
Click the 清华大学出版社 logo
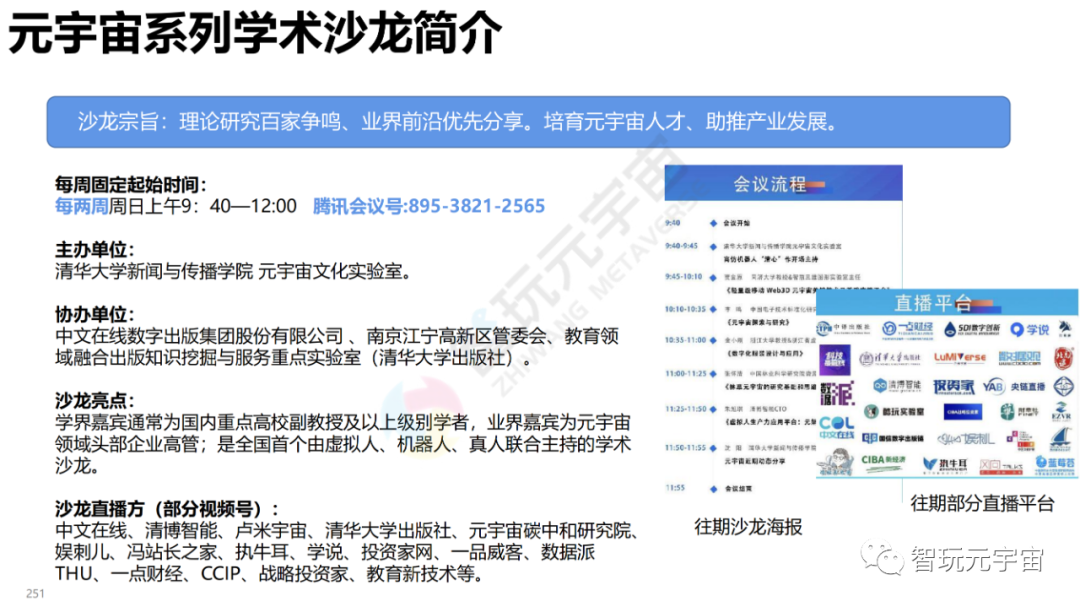pos(890,359)
